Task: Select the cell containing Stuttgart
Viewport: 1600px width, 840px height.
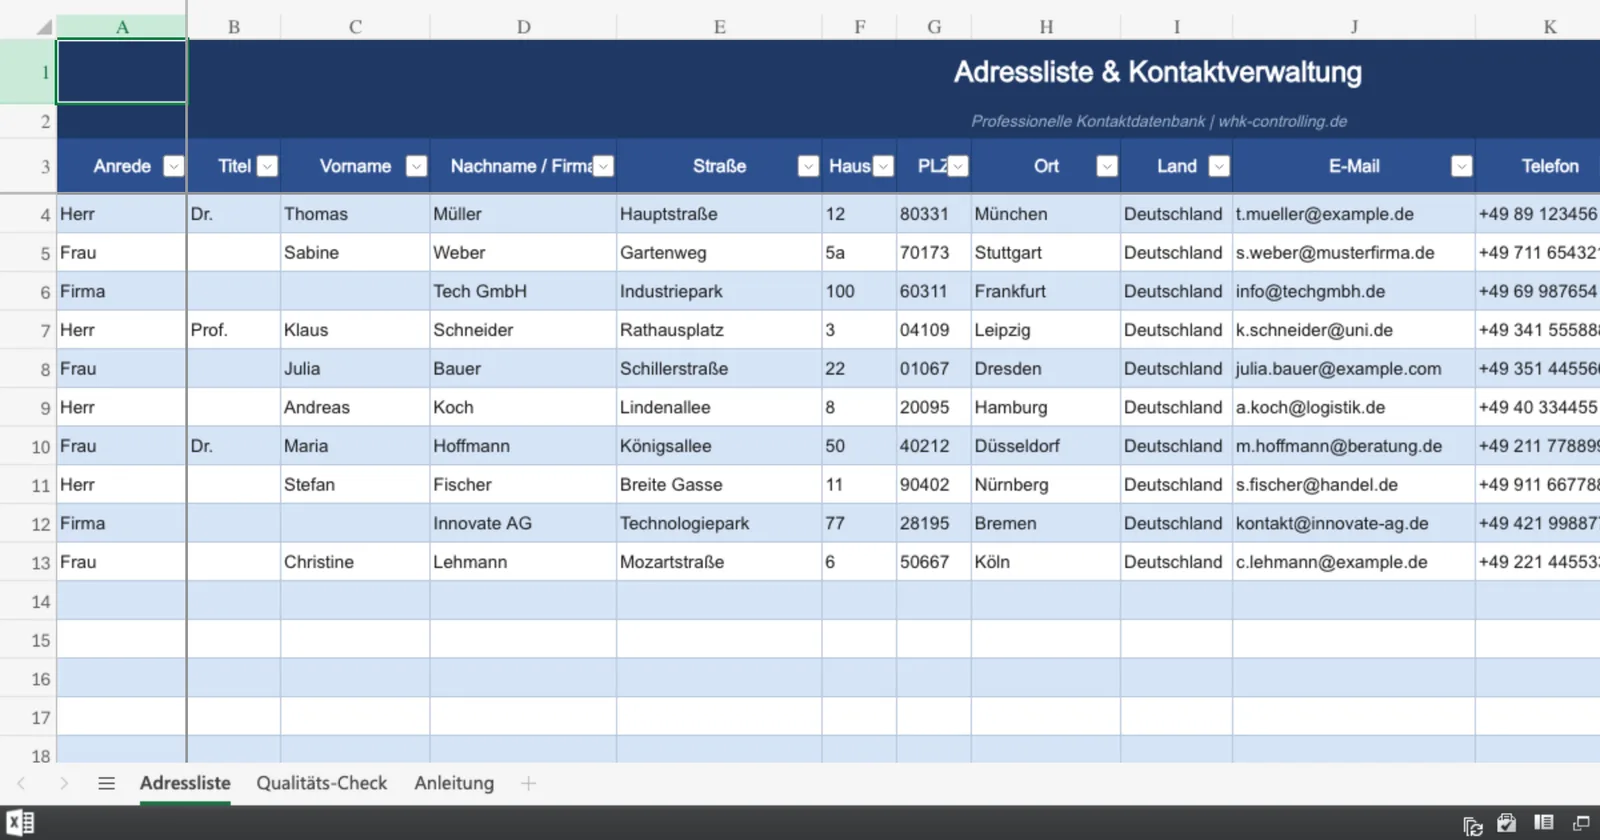Action: (1045, 253)
